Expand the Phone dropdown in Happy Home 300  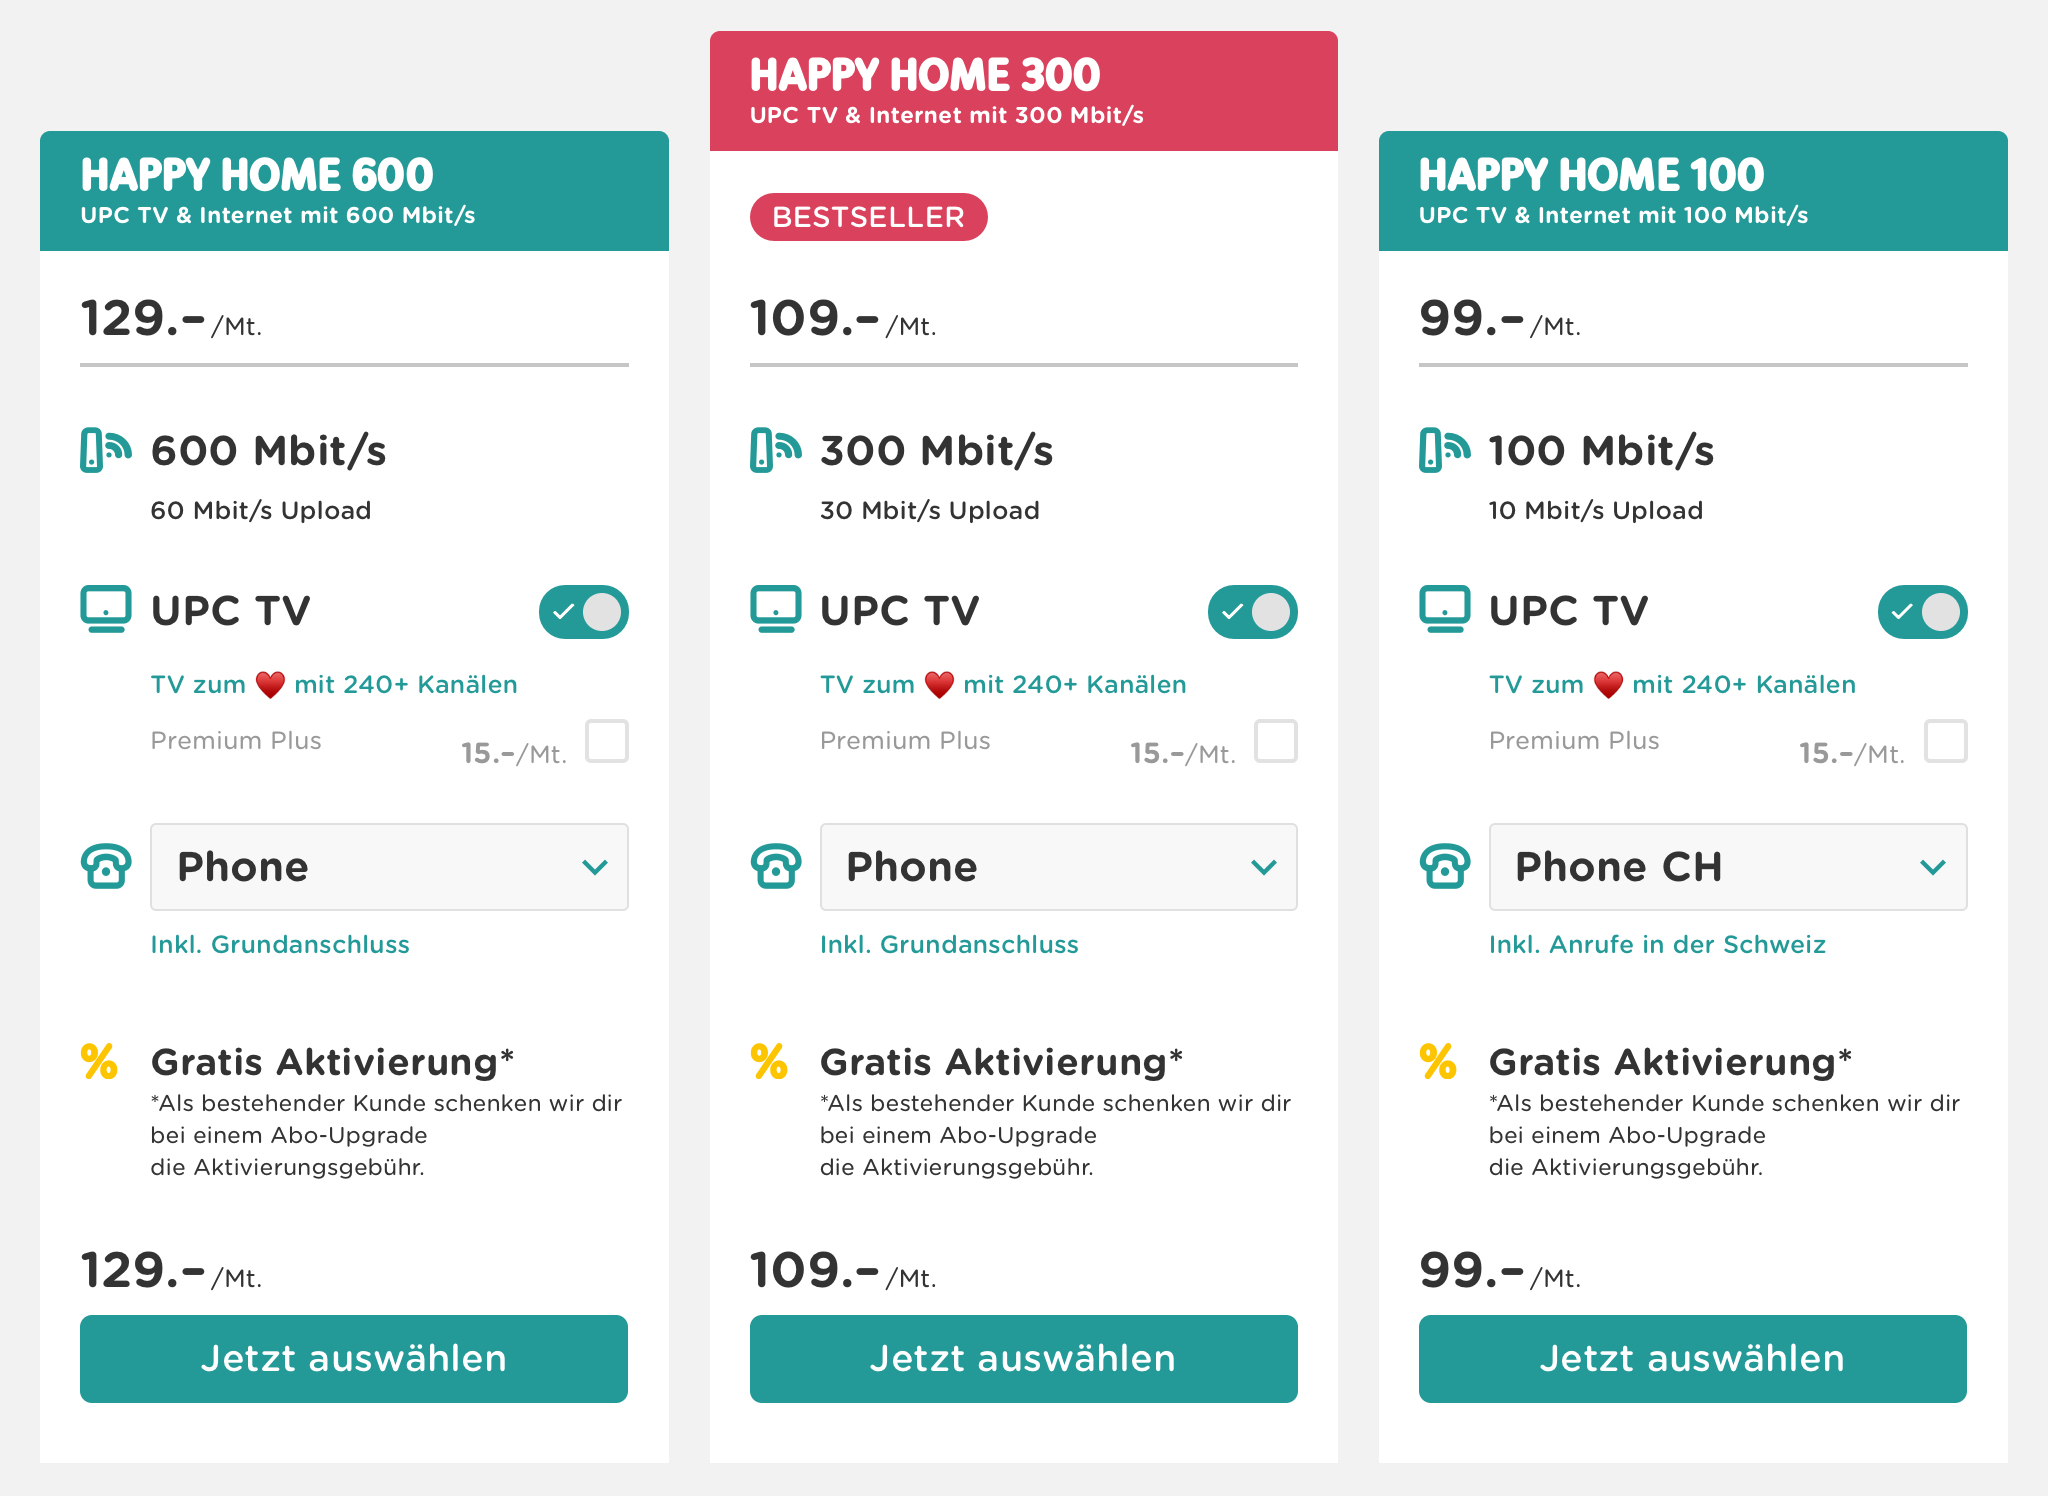tap(1058, 867)
